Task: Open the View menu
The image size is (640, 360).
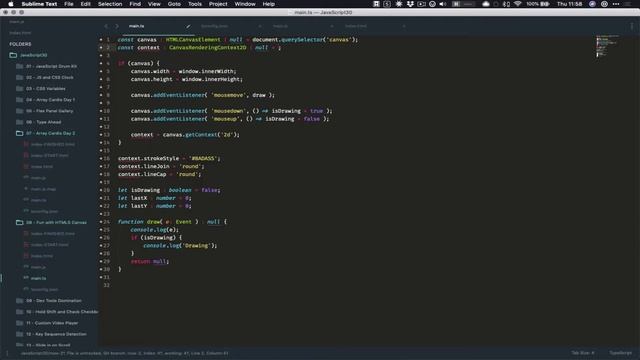Action: point(154,4)
